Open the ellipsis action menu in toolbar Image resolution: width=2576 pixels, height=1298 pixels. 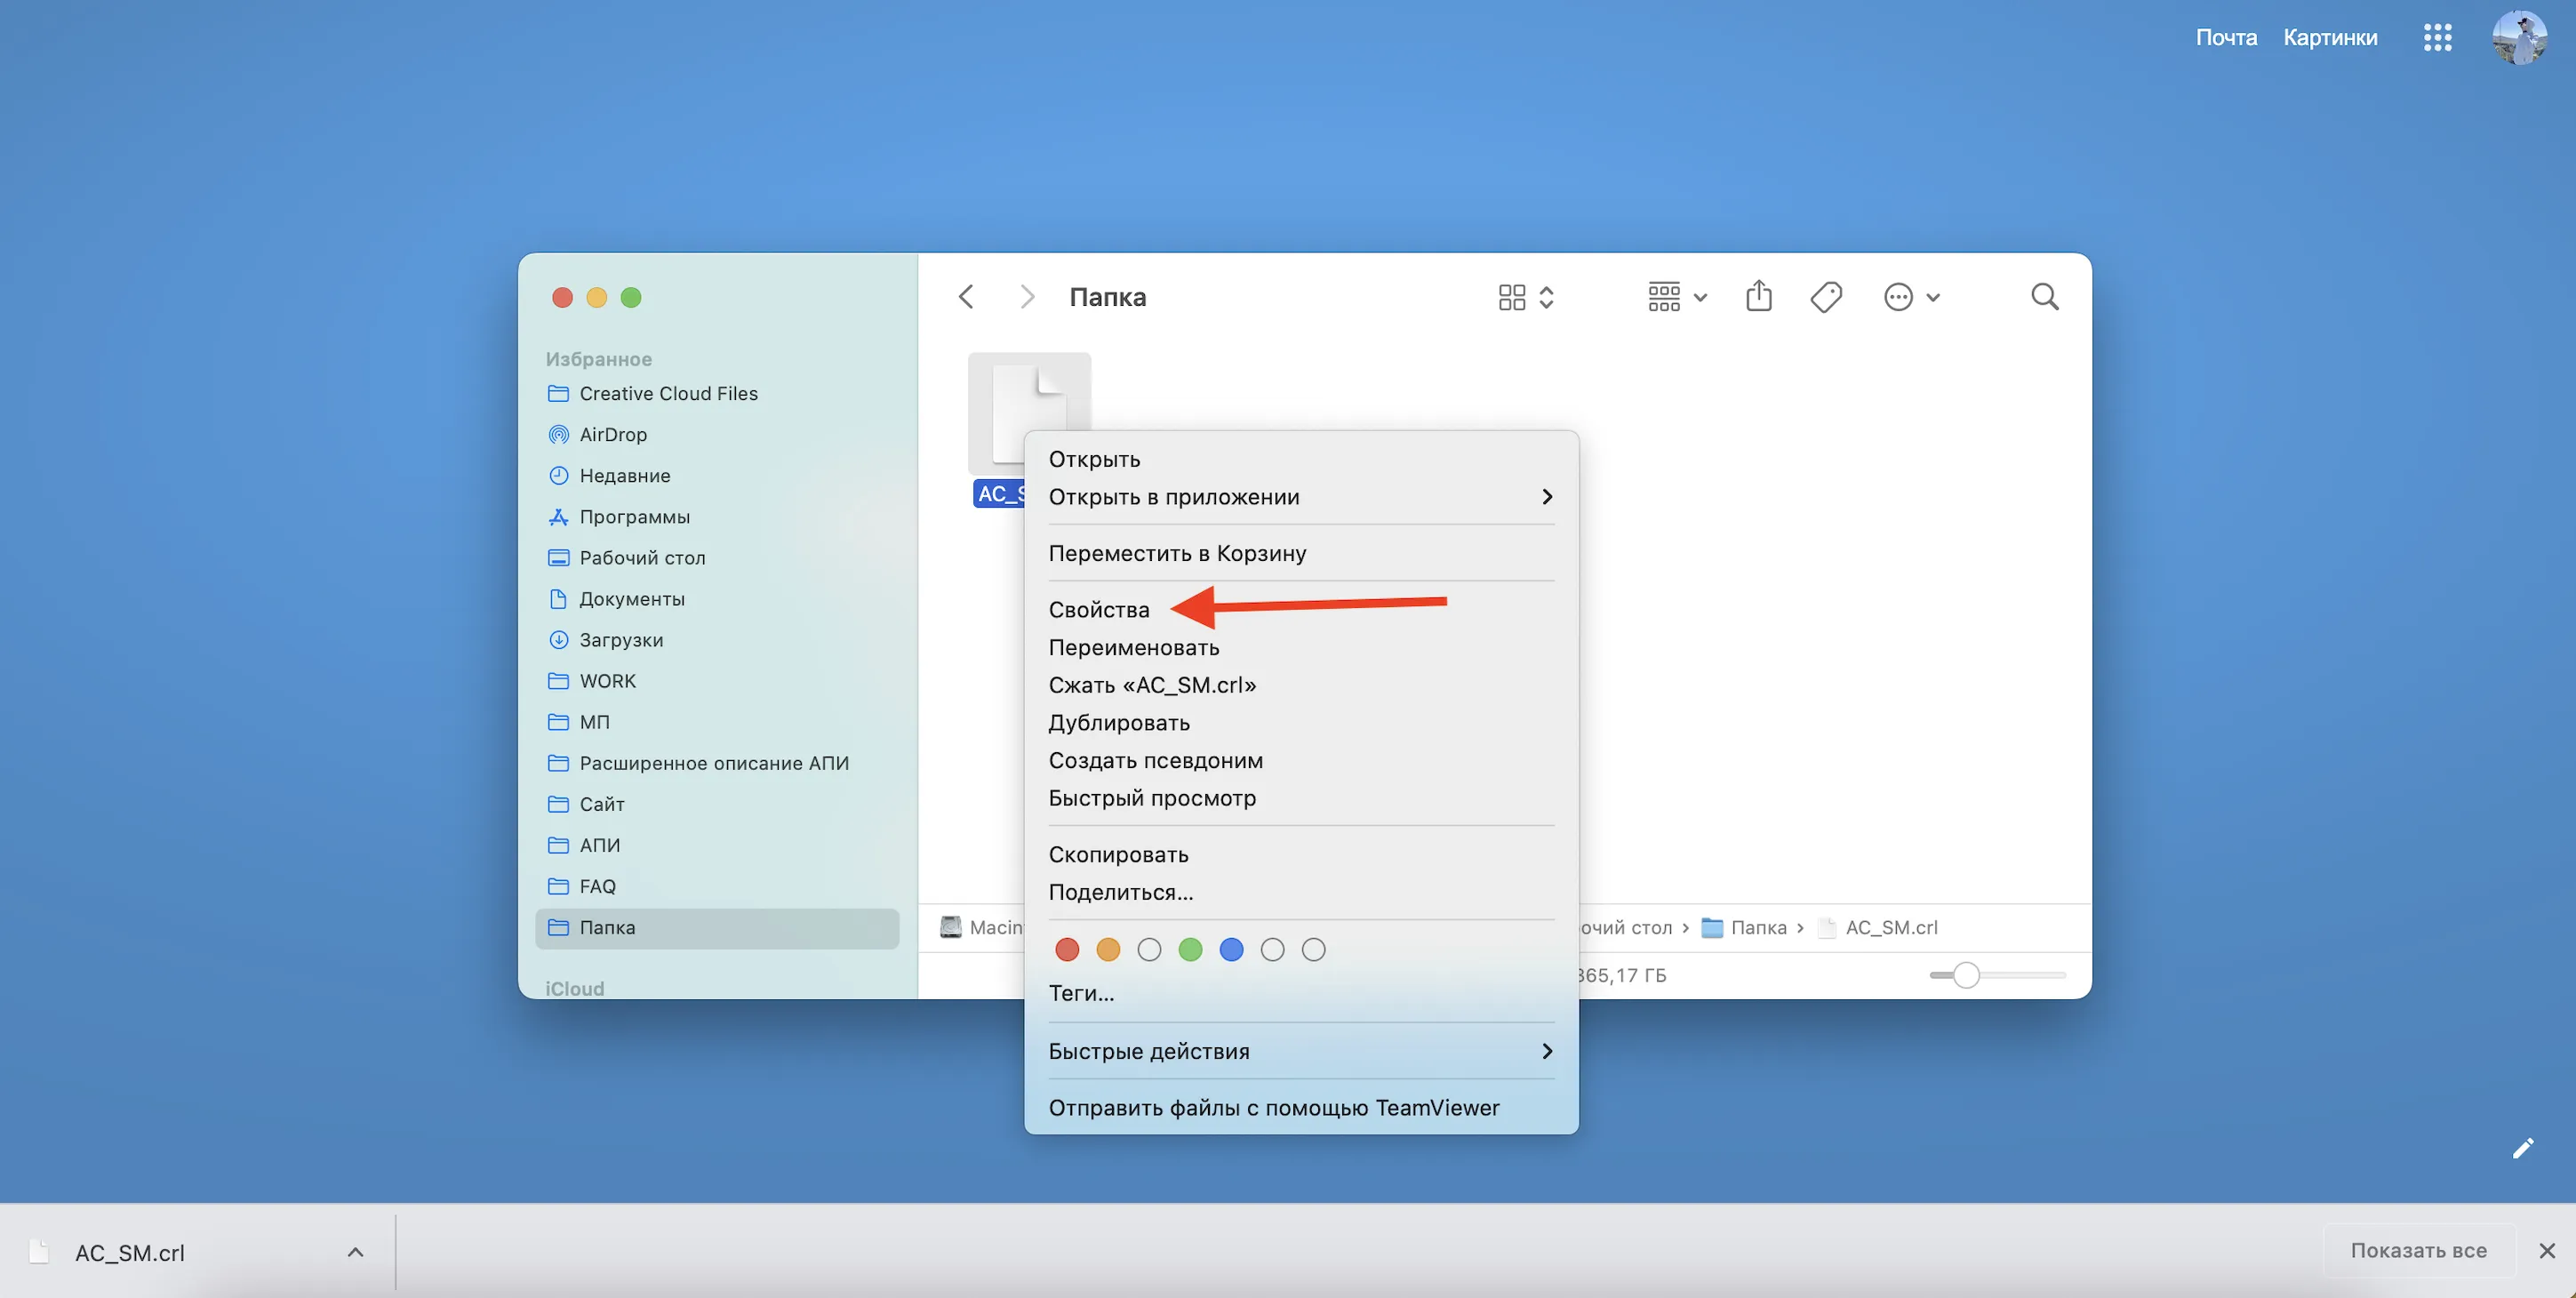click(1911, 297)
